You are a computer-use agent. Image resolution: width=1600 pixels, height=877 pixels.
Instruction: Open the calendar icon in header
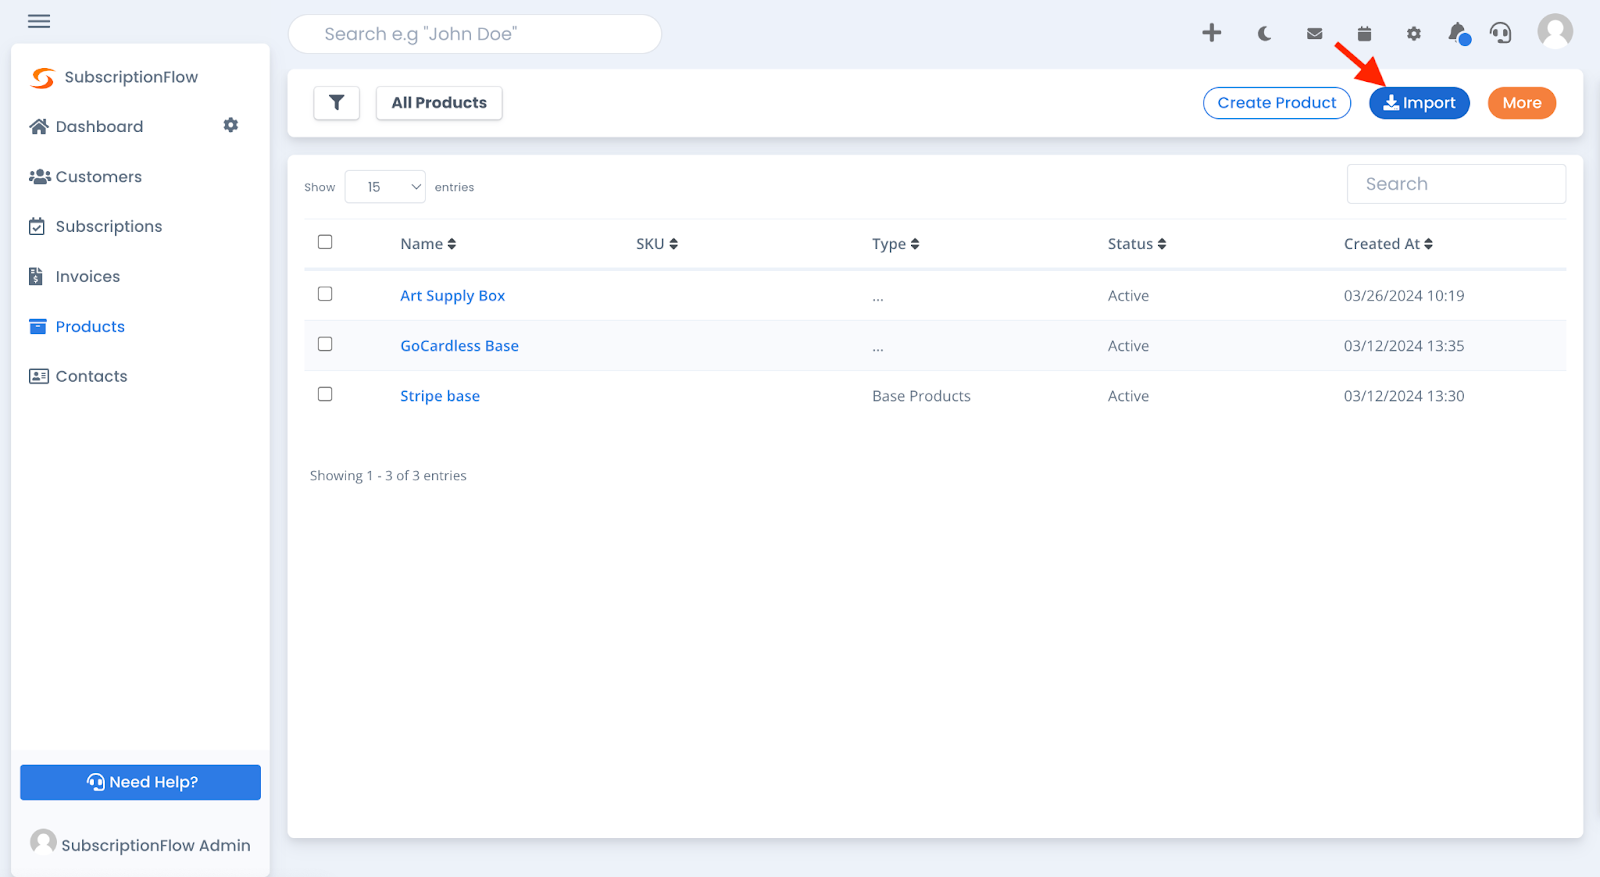point(1364,34)
